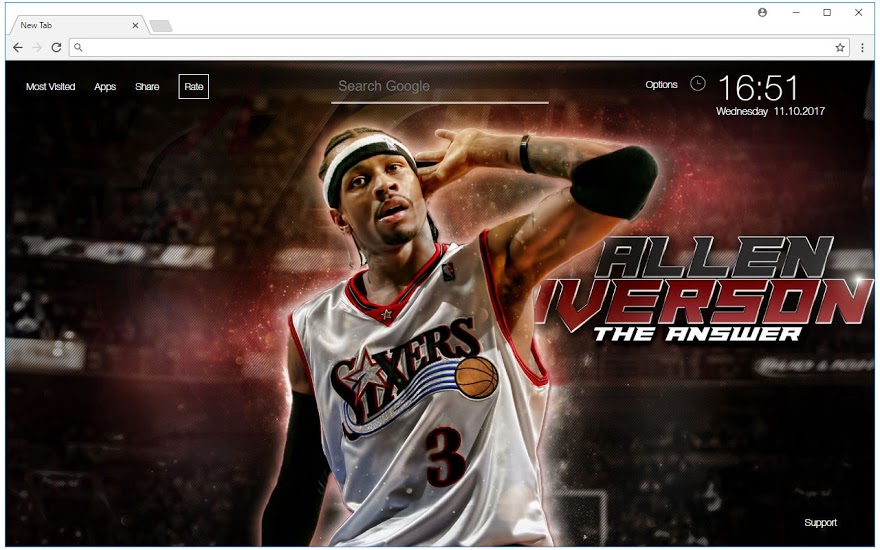Click the browser back arrow

tap(18, 47)
